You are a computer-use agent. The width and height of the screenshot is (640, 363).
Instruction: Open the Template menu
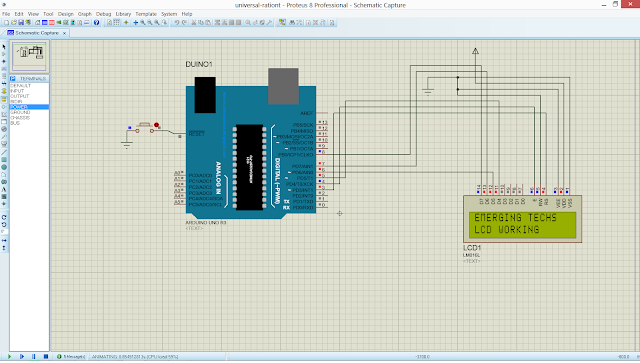pyautogui.click(x=146, y=14)
